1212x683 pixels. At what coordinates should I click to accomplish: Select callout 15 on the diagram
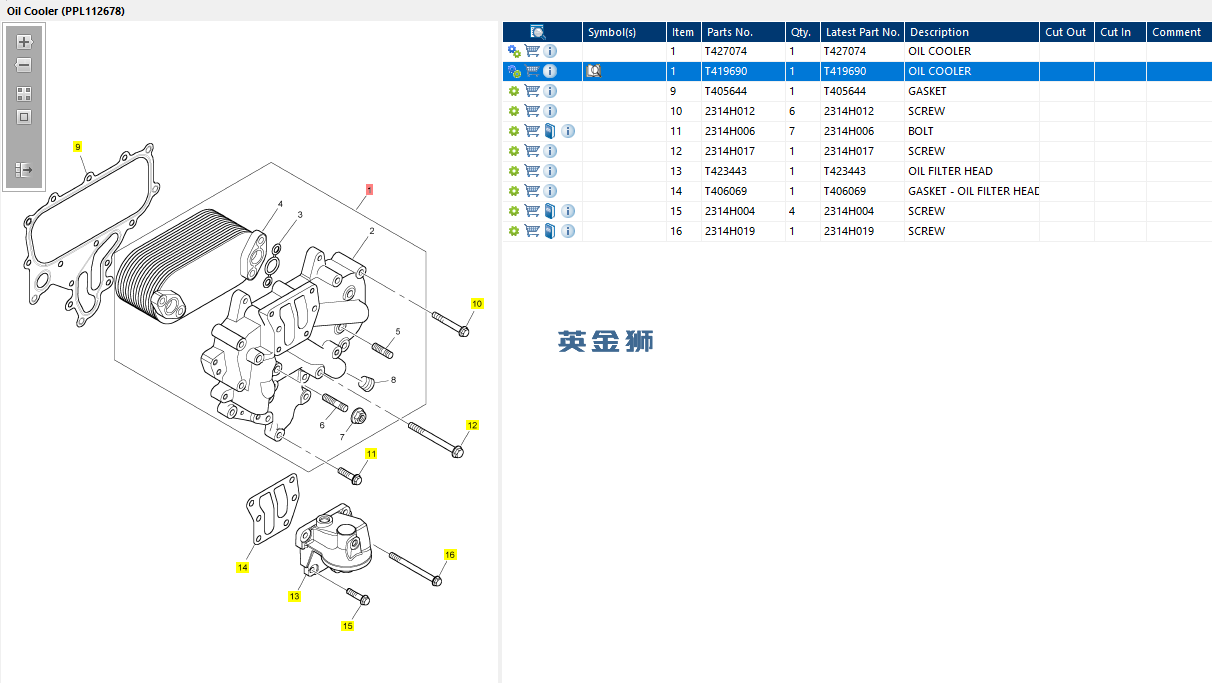[x=347, y=626]
